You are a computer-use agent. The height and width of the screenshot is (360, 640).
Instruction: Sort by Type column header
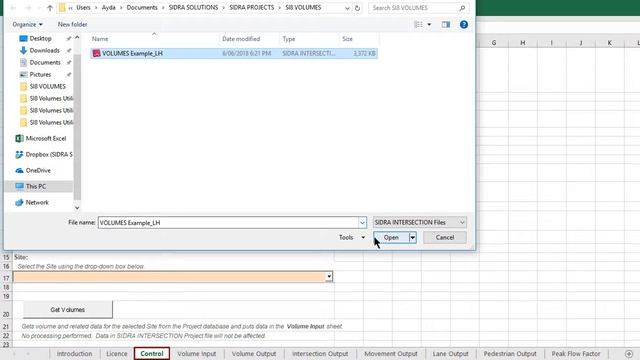pos(289,39)
